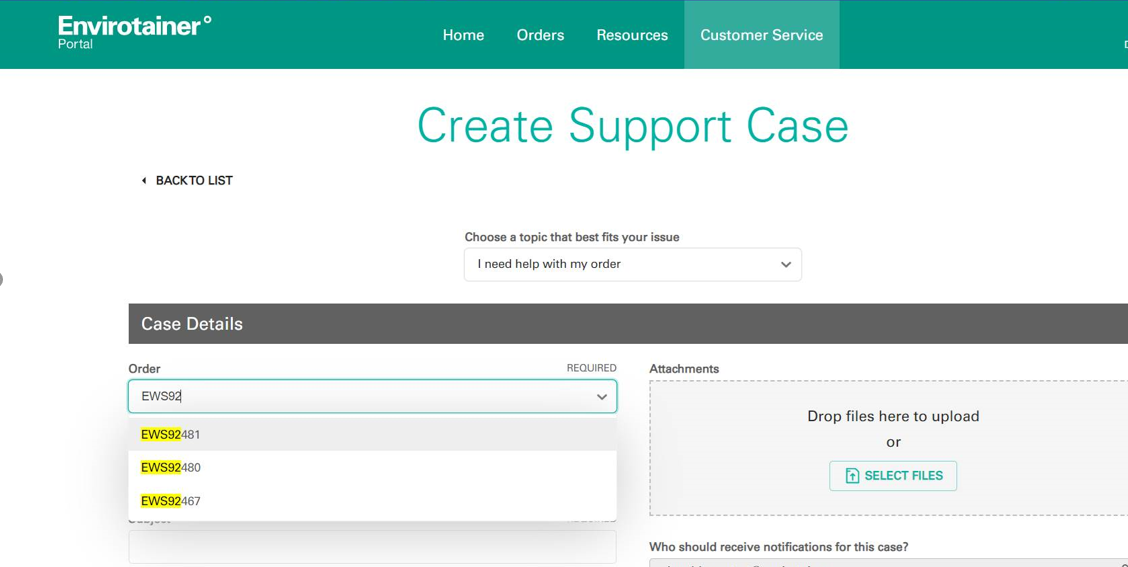Open the topic dropdown showing 'I need help with my order'
1128x567 pixels.
(x=632, y=264)
